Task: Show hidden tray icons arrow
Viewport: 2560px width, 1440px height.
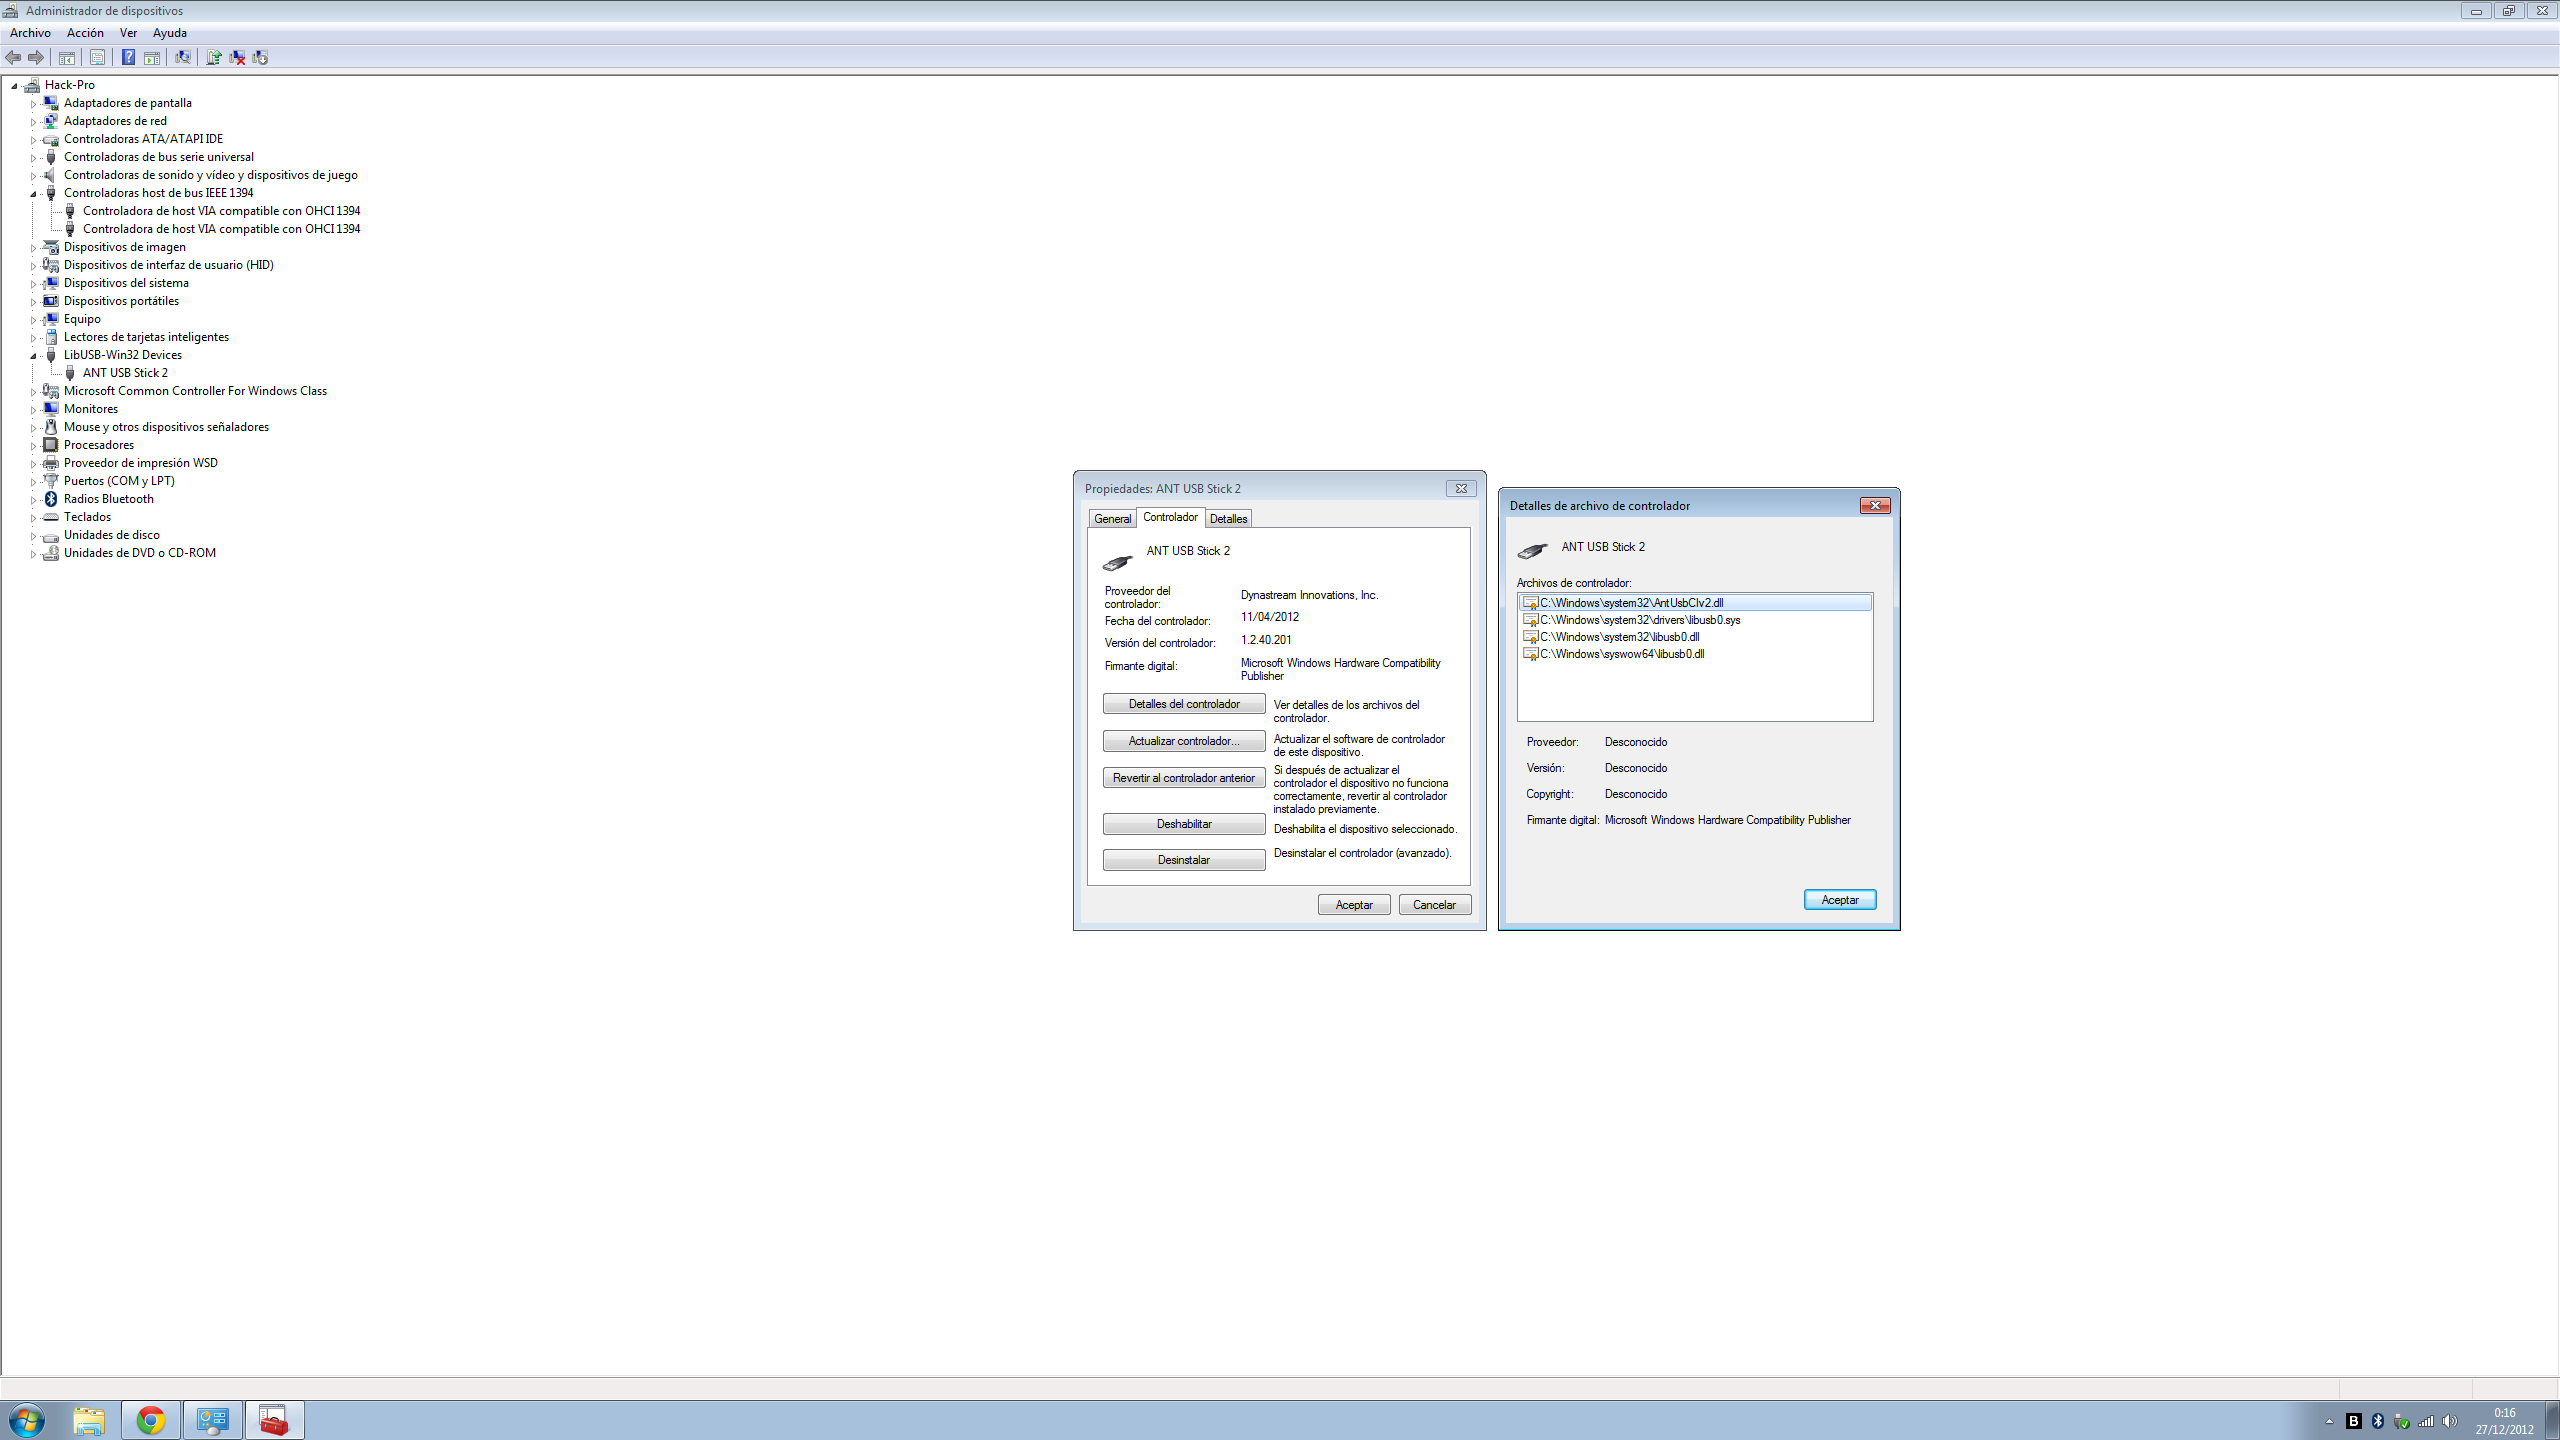Action: click(2329, 1421)
